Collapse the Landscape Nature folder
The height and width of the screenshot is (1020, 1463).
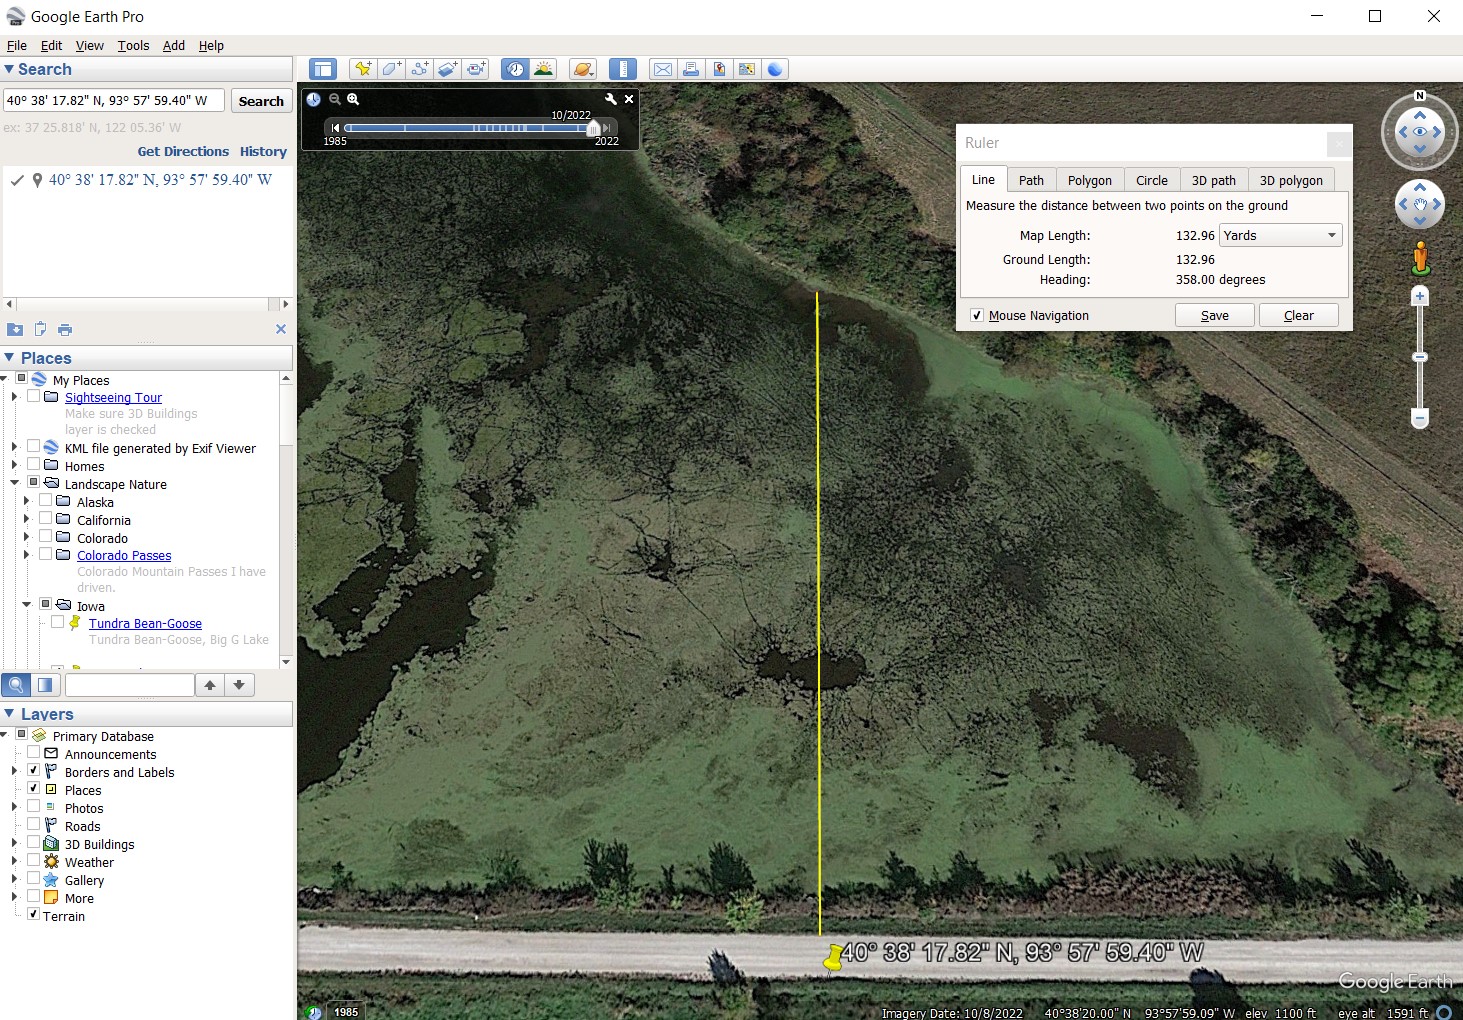15,483
